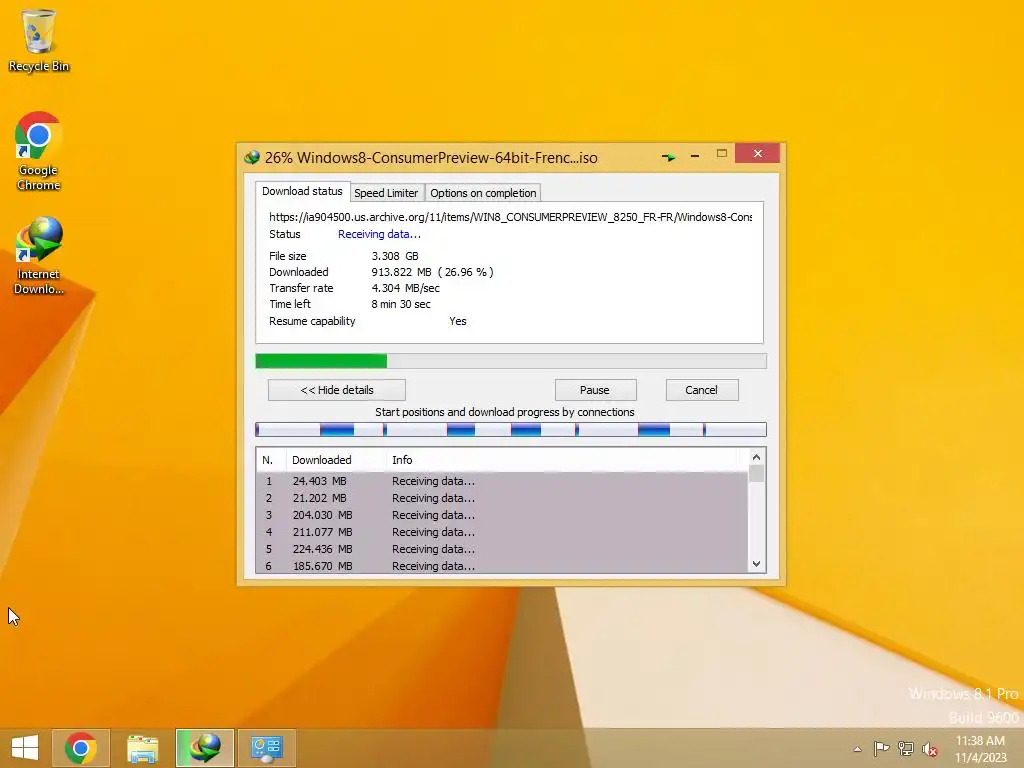Click the green download progress bar
The height and width of the screenshot is (768, 1024).
pos(511,360)
